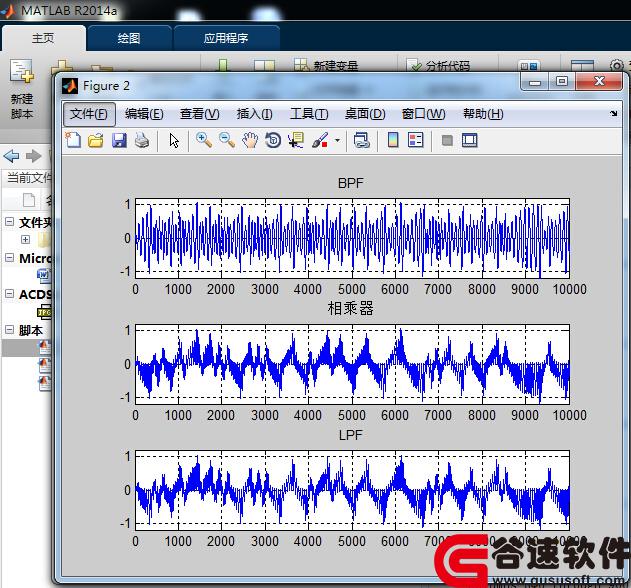Click the layout icon in MATLAB ribbon
The height and width of the screenshot is (588, 631).
pyautogui.click(x=582, y=66)
